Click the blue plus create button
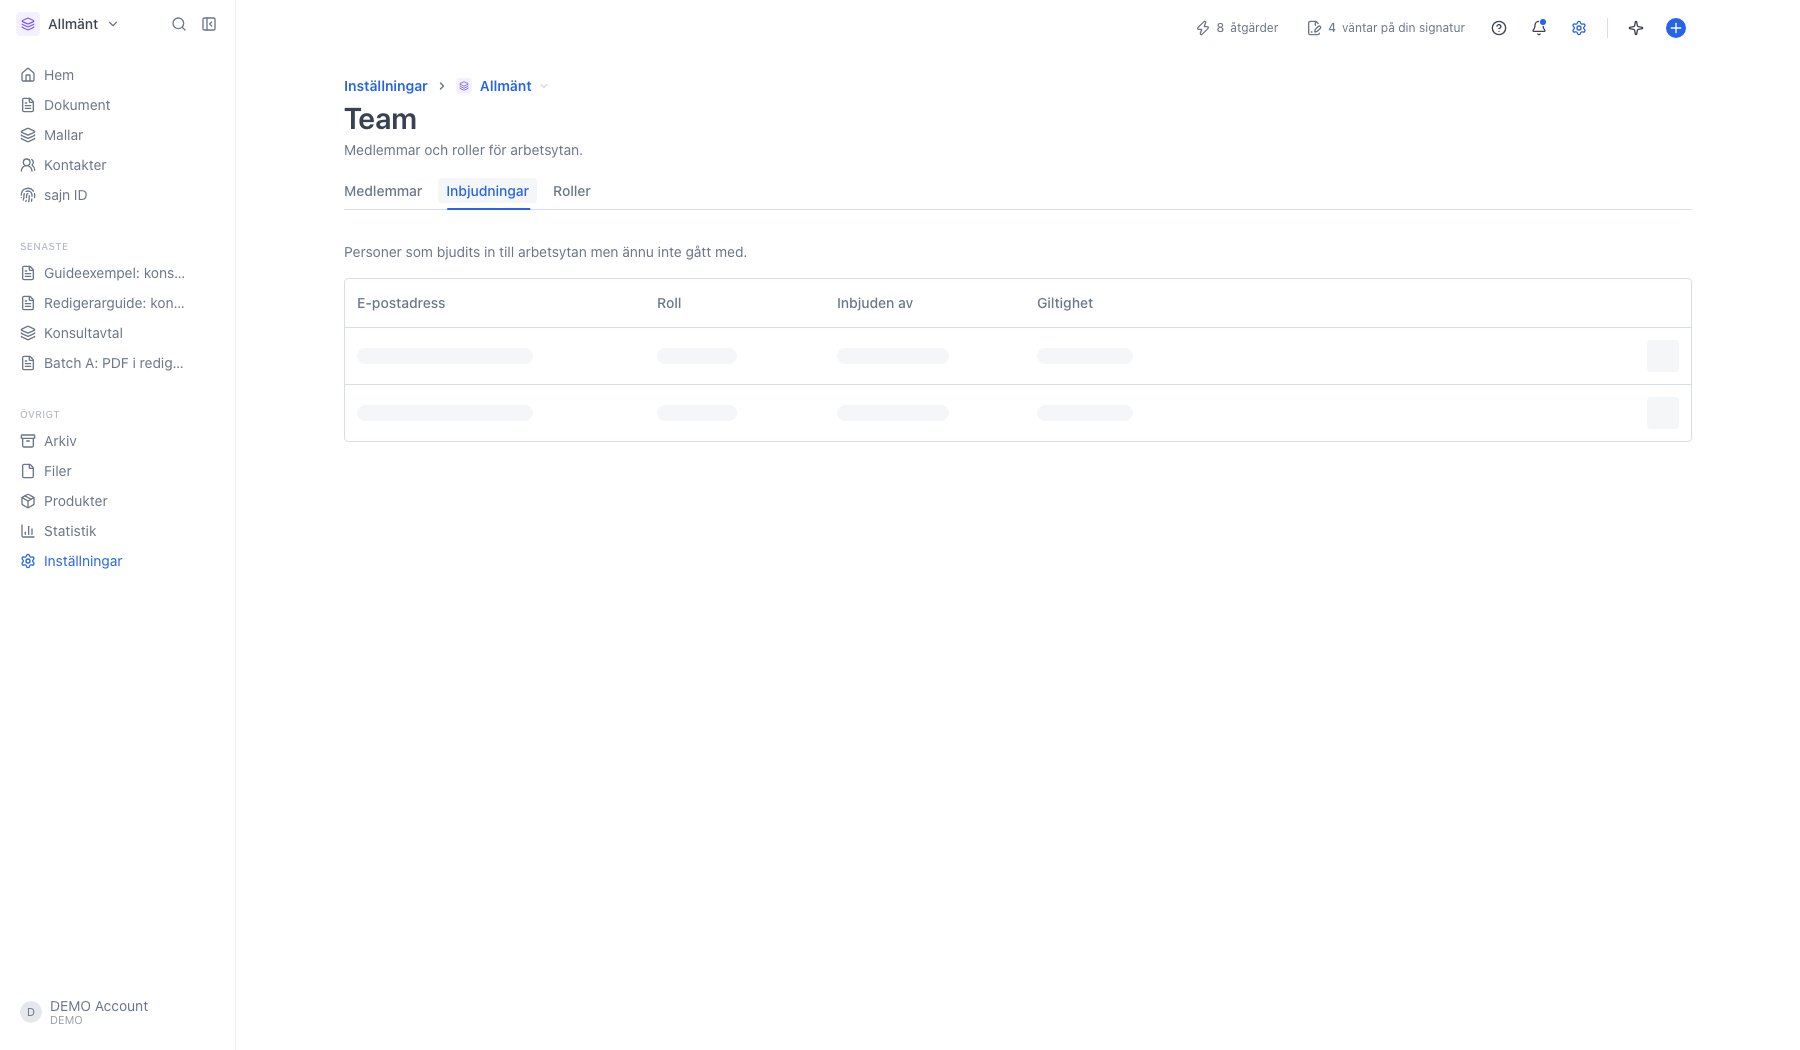 coord(1676,28)
